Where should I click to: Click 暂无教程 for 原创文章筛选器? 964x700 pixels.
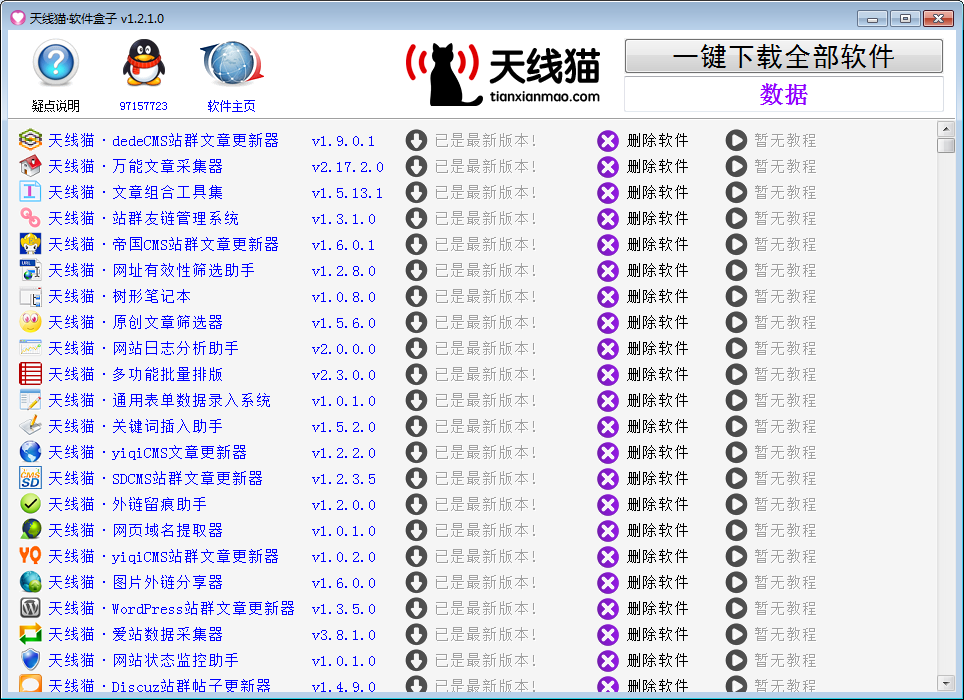coord(785,322)
